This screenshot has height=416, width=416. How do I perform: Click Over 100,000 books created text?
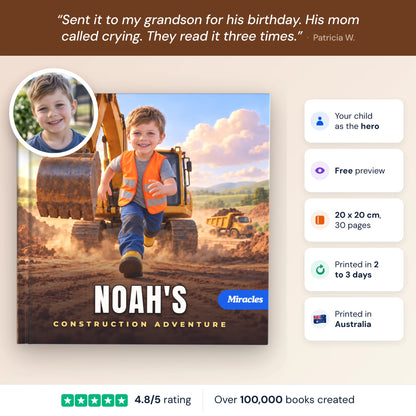coord(284,400)
